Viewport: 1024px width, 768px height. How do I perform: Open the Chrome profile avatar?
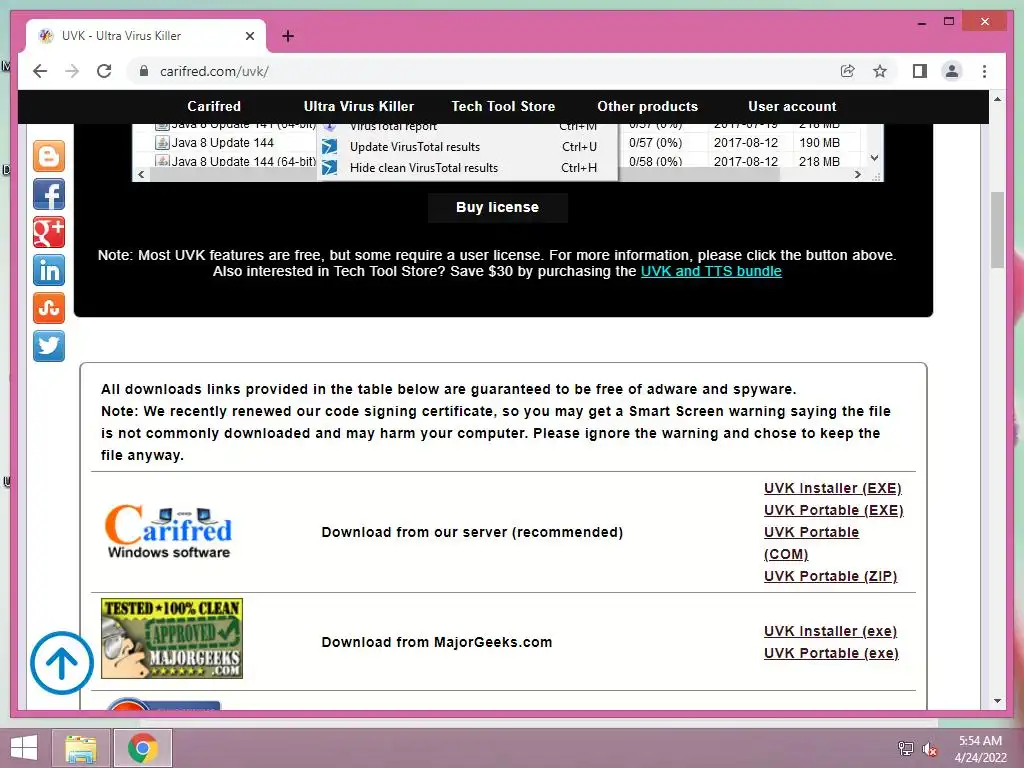[952, 71]
